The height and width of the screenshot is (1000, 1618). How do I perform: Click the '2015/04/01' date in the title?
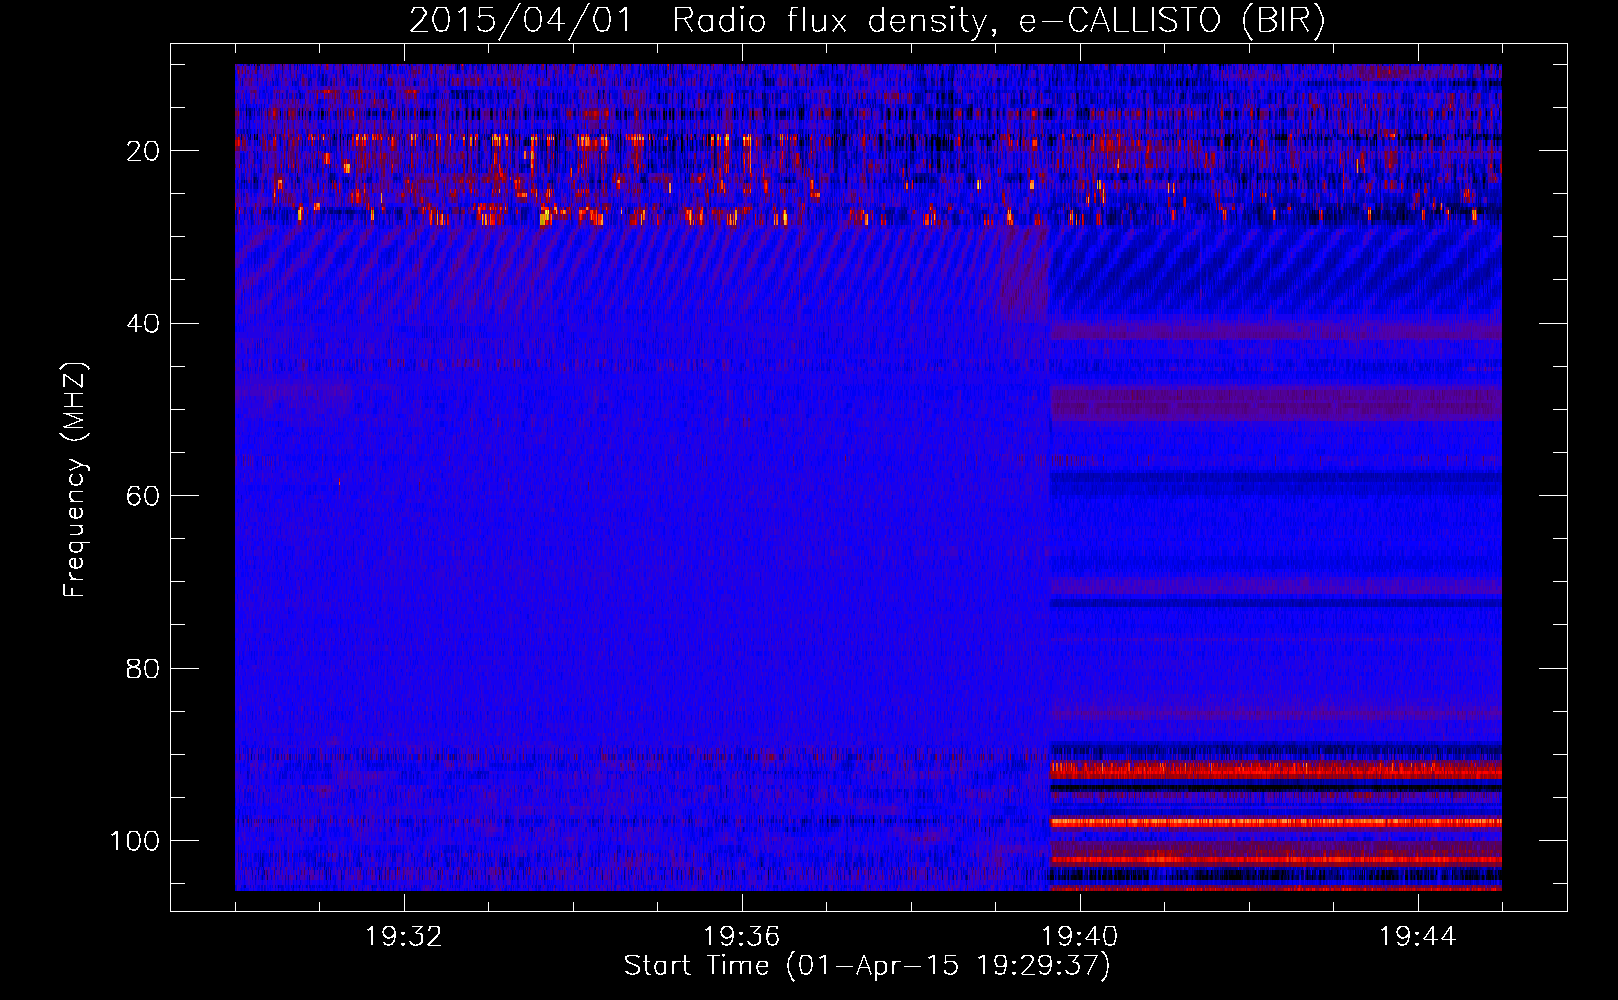coord(521,20)
